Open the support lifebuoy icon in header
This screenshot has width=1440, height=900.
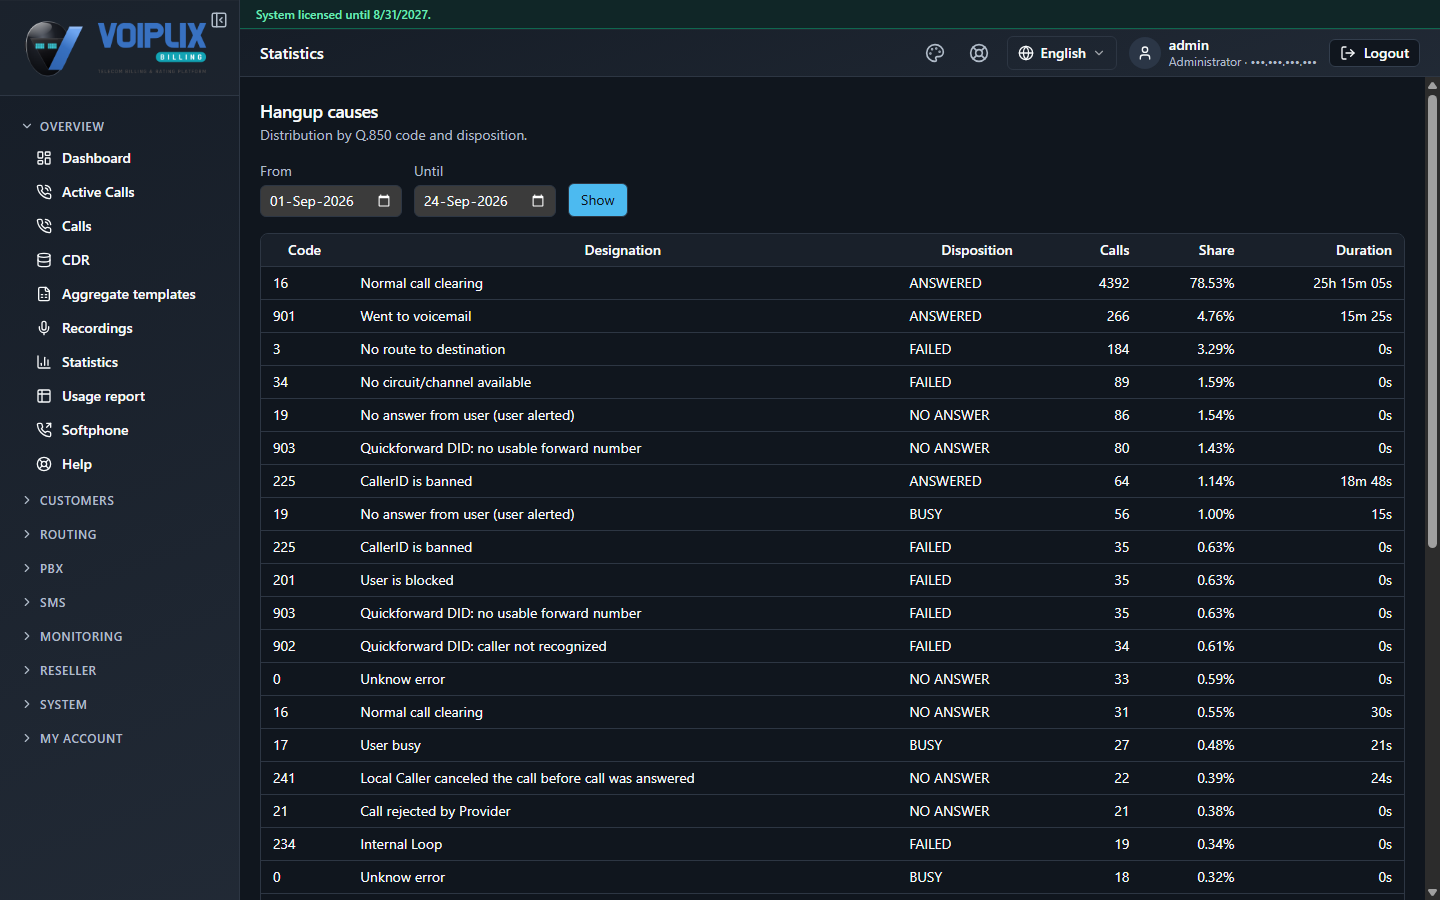tap(979, 53)
